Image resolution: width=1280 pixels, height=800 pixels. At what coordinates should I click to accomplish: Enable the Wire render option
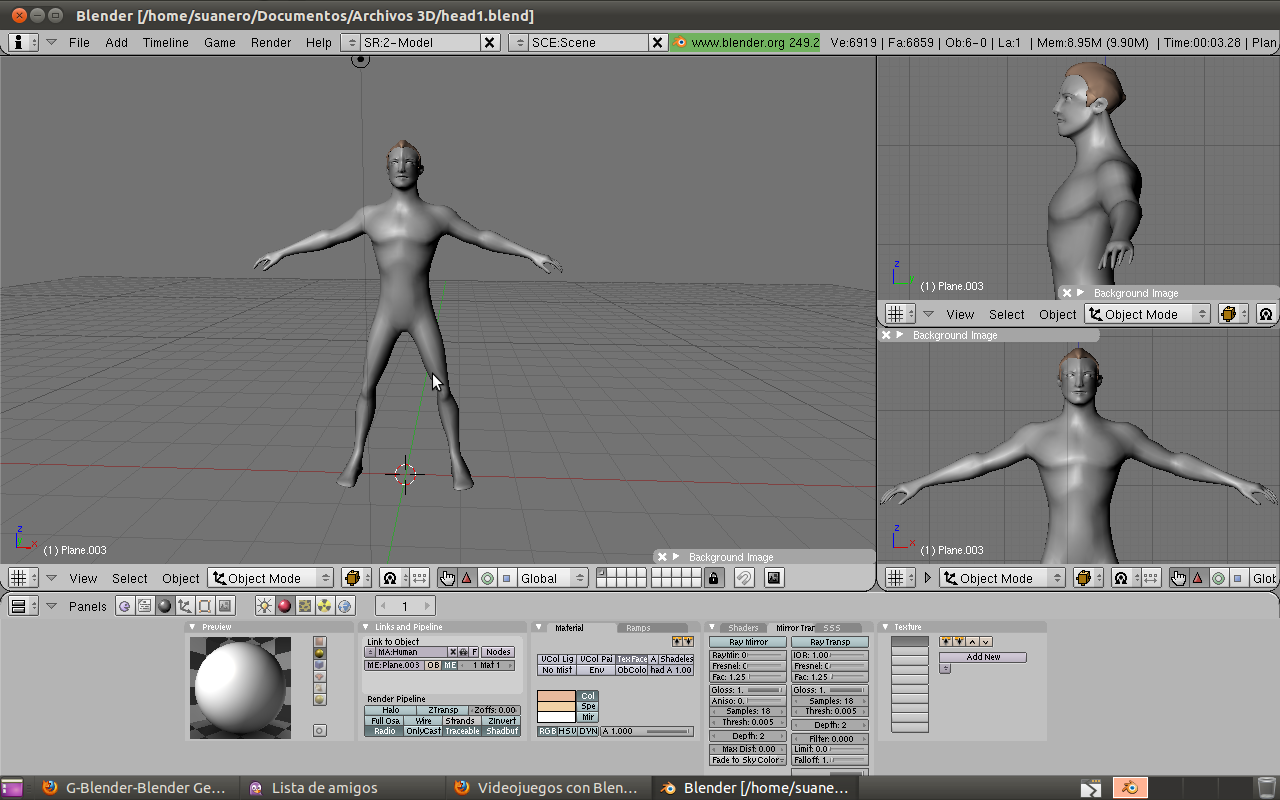point(423,720)
